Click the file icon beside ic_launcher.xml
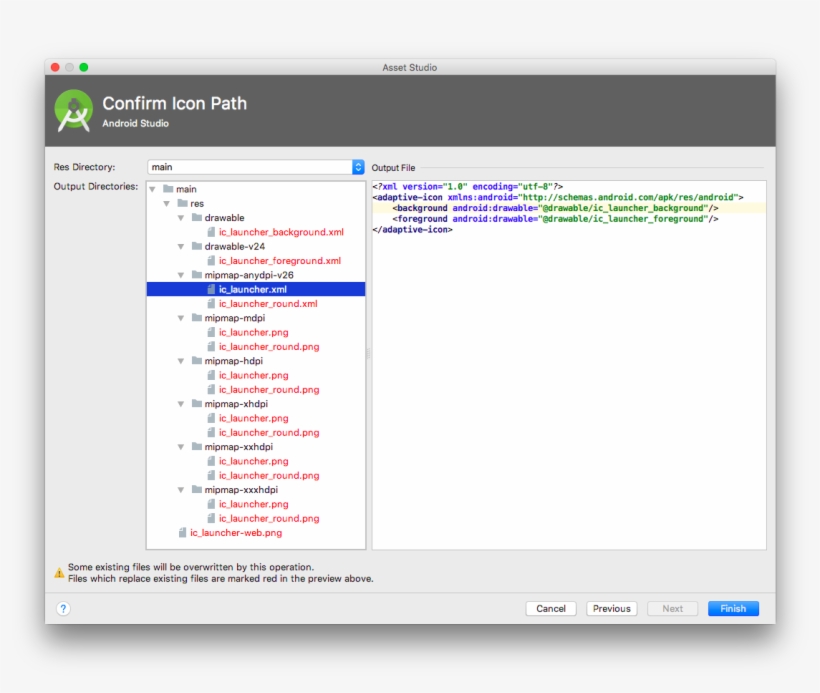Image resolution: width=820 pixels, height=693 pixels. (x=209, y=289)
